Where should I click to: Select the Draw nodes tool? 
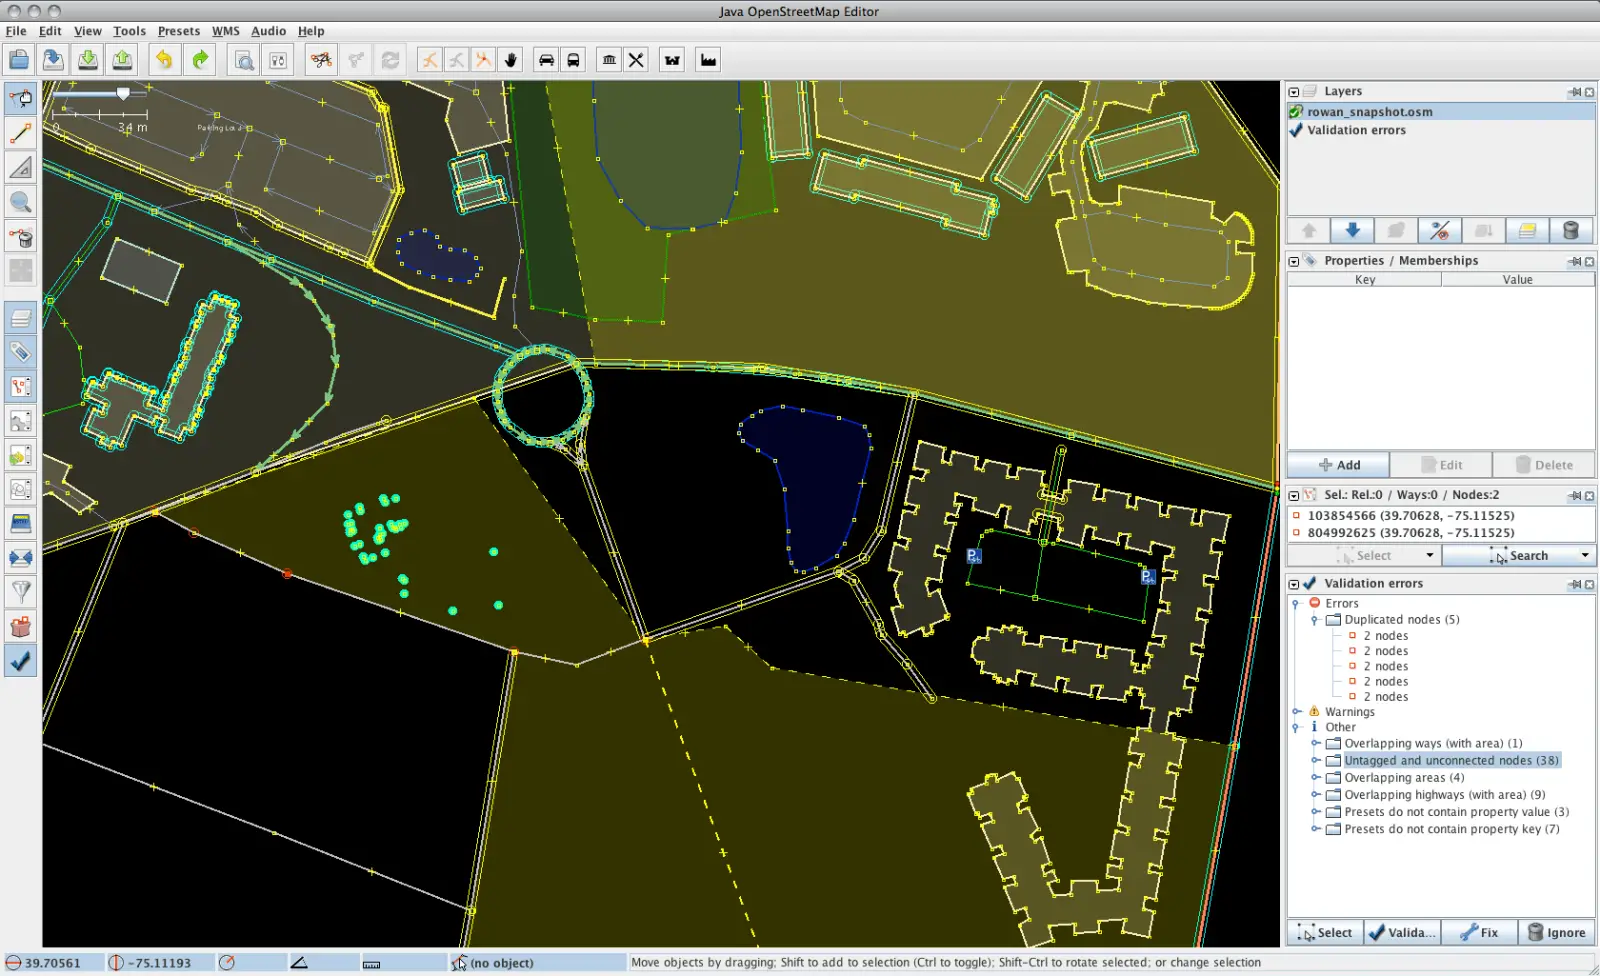coord(21,133)
